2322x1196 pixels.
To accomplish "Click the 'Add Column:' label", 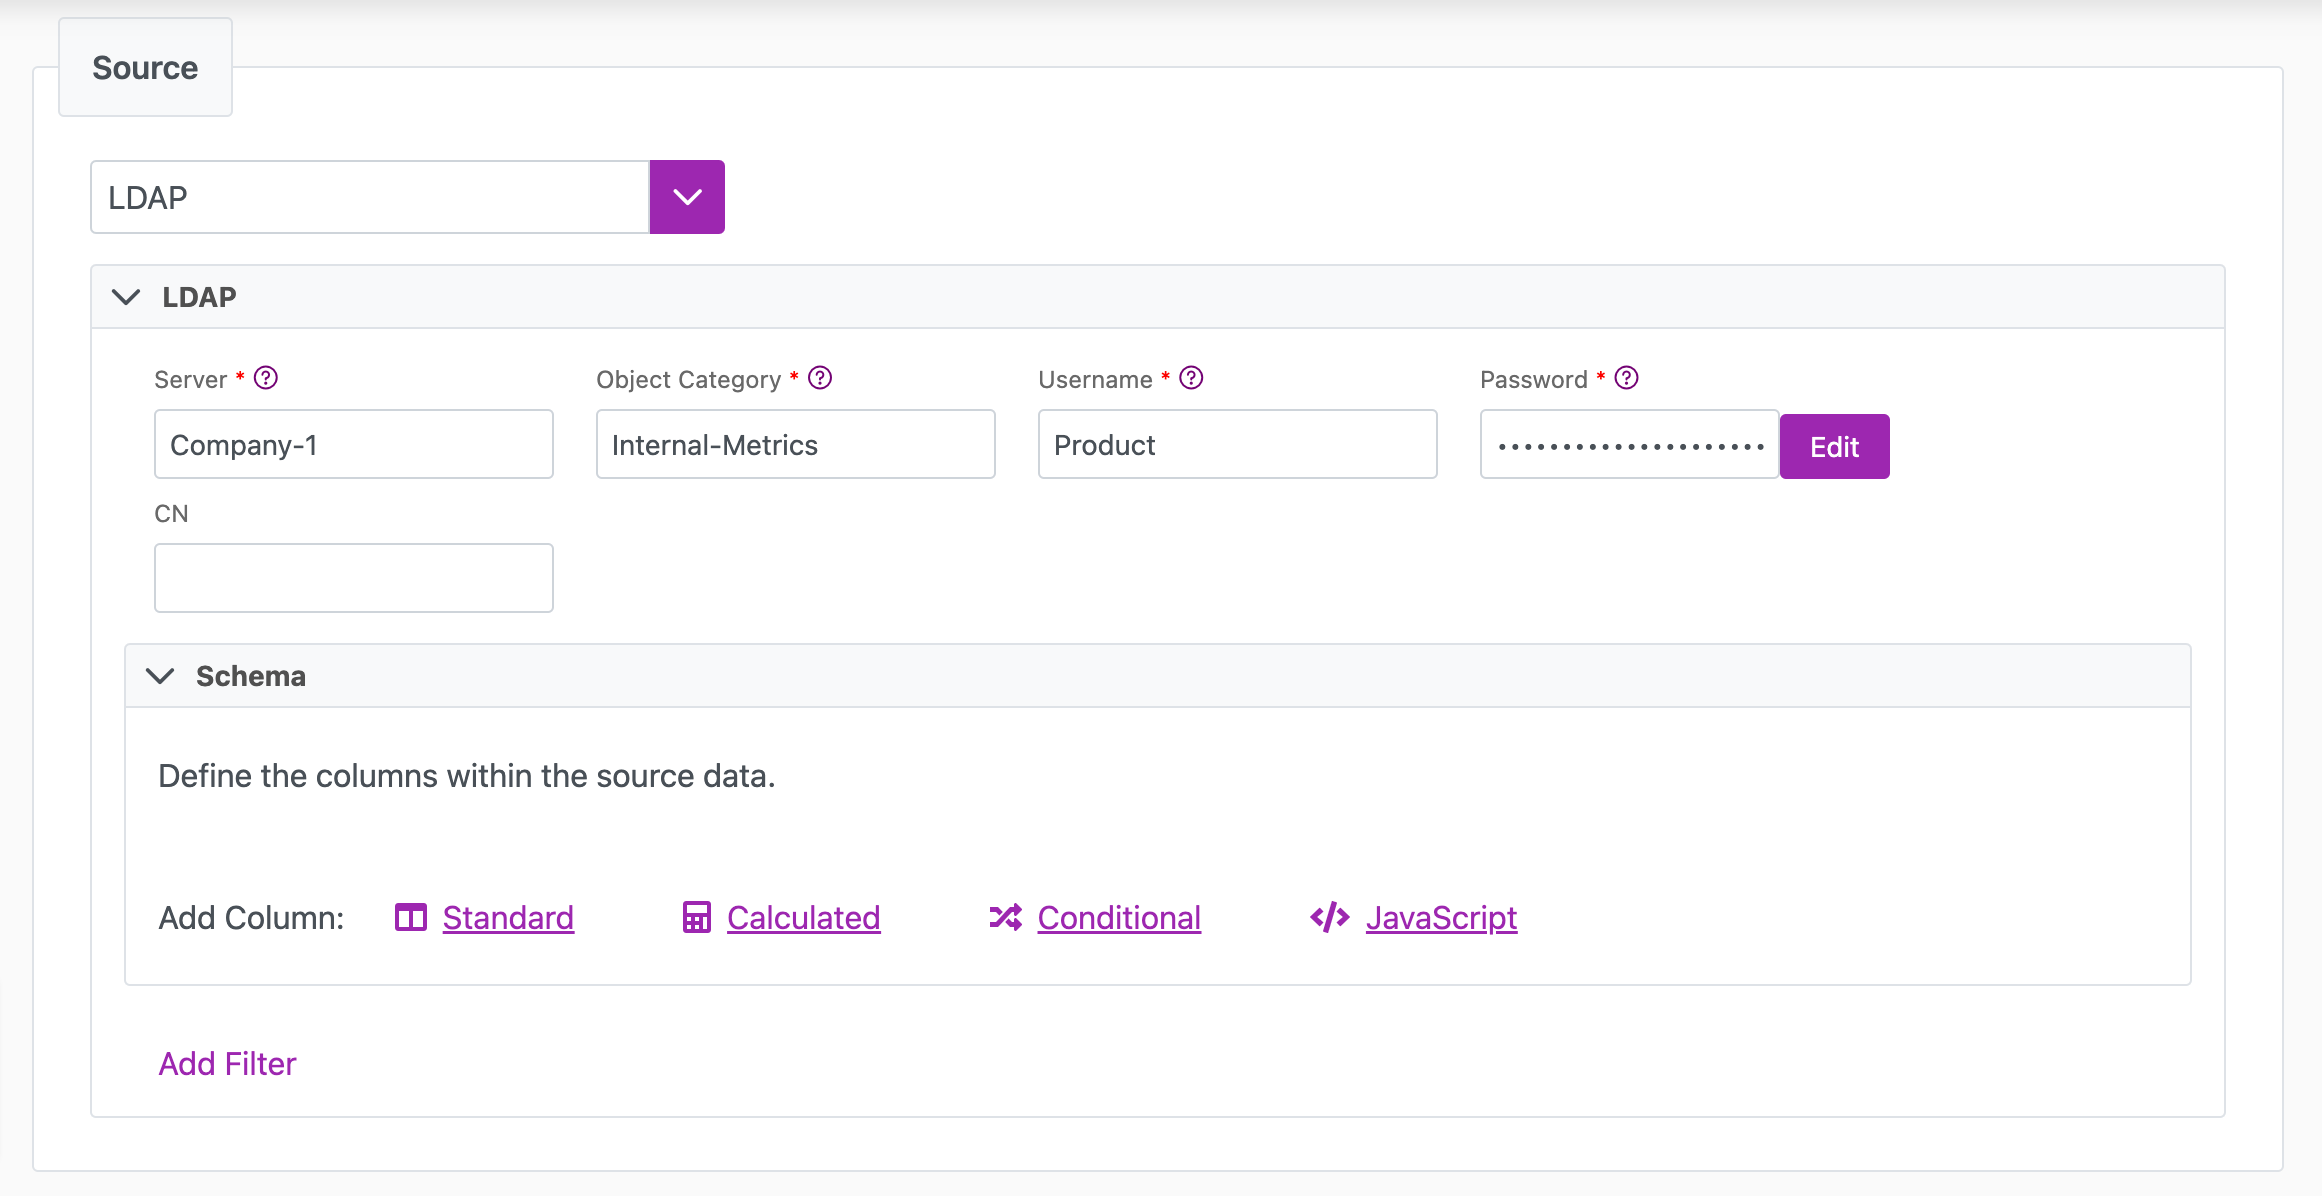I will (x=252, y=918).
